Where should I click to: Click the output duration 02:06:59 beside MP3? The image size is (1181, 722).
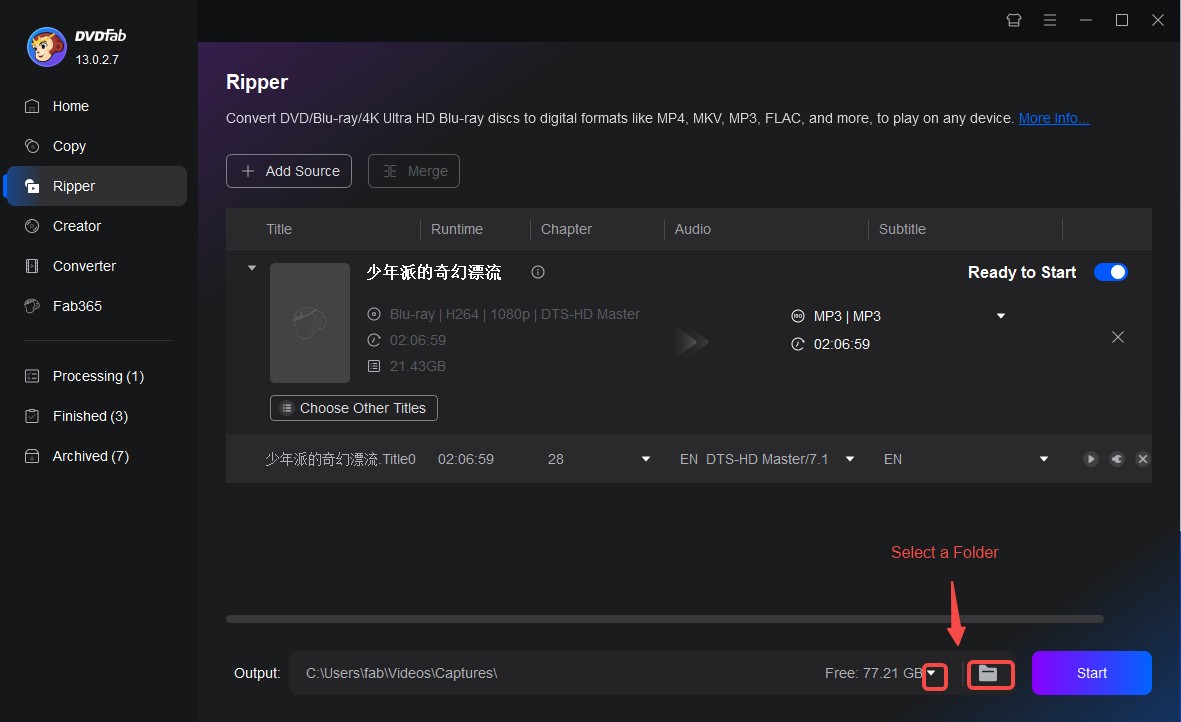[841, 344]
